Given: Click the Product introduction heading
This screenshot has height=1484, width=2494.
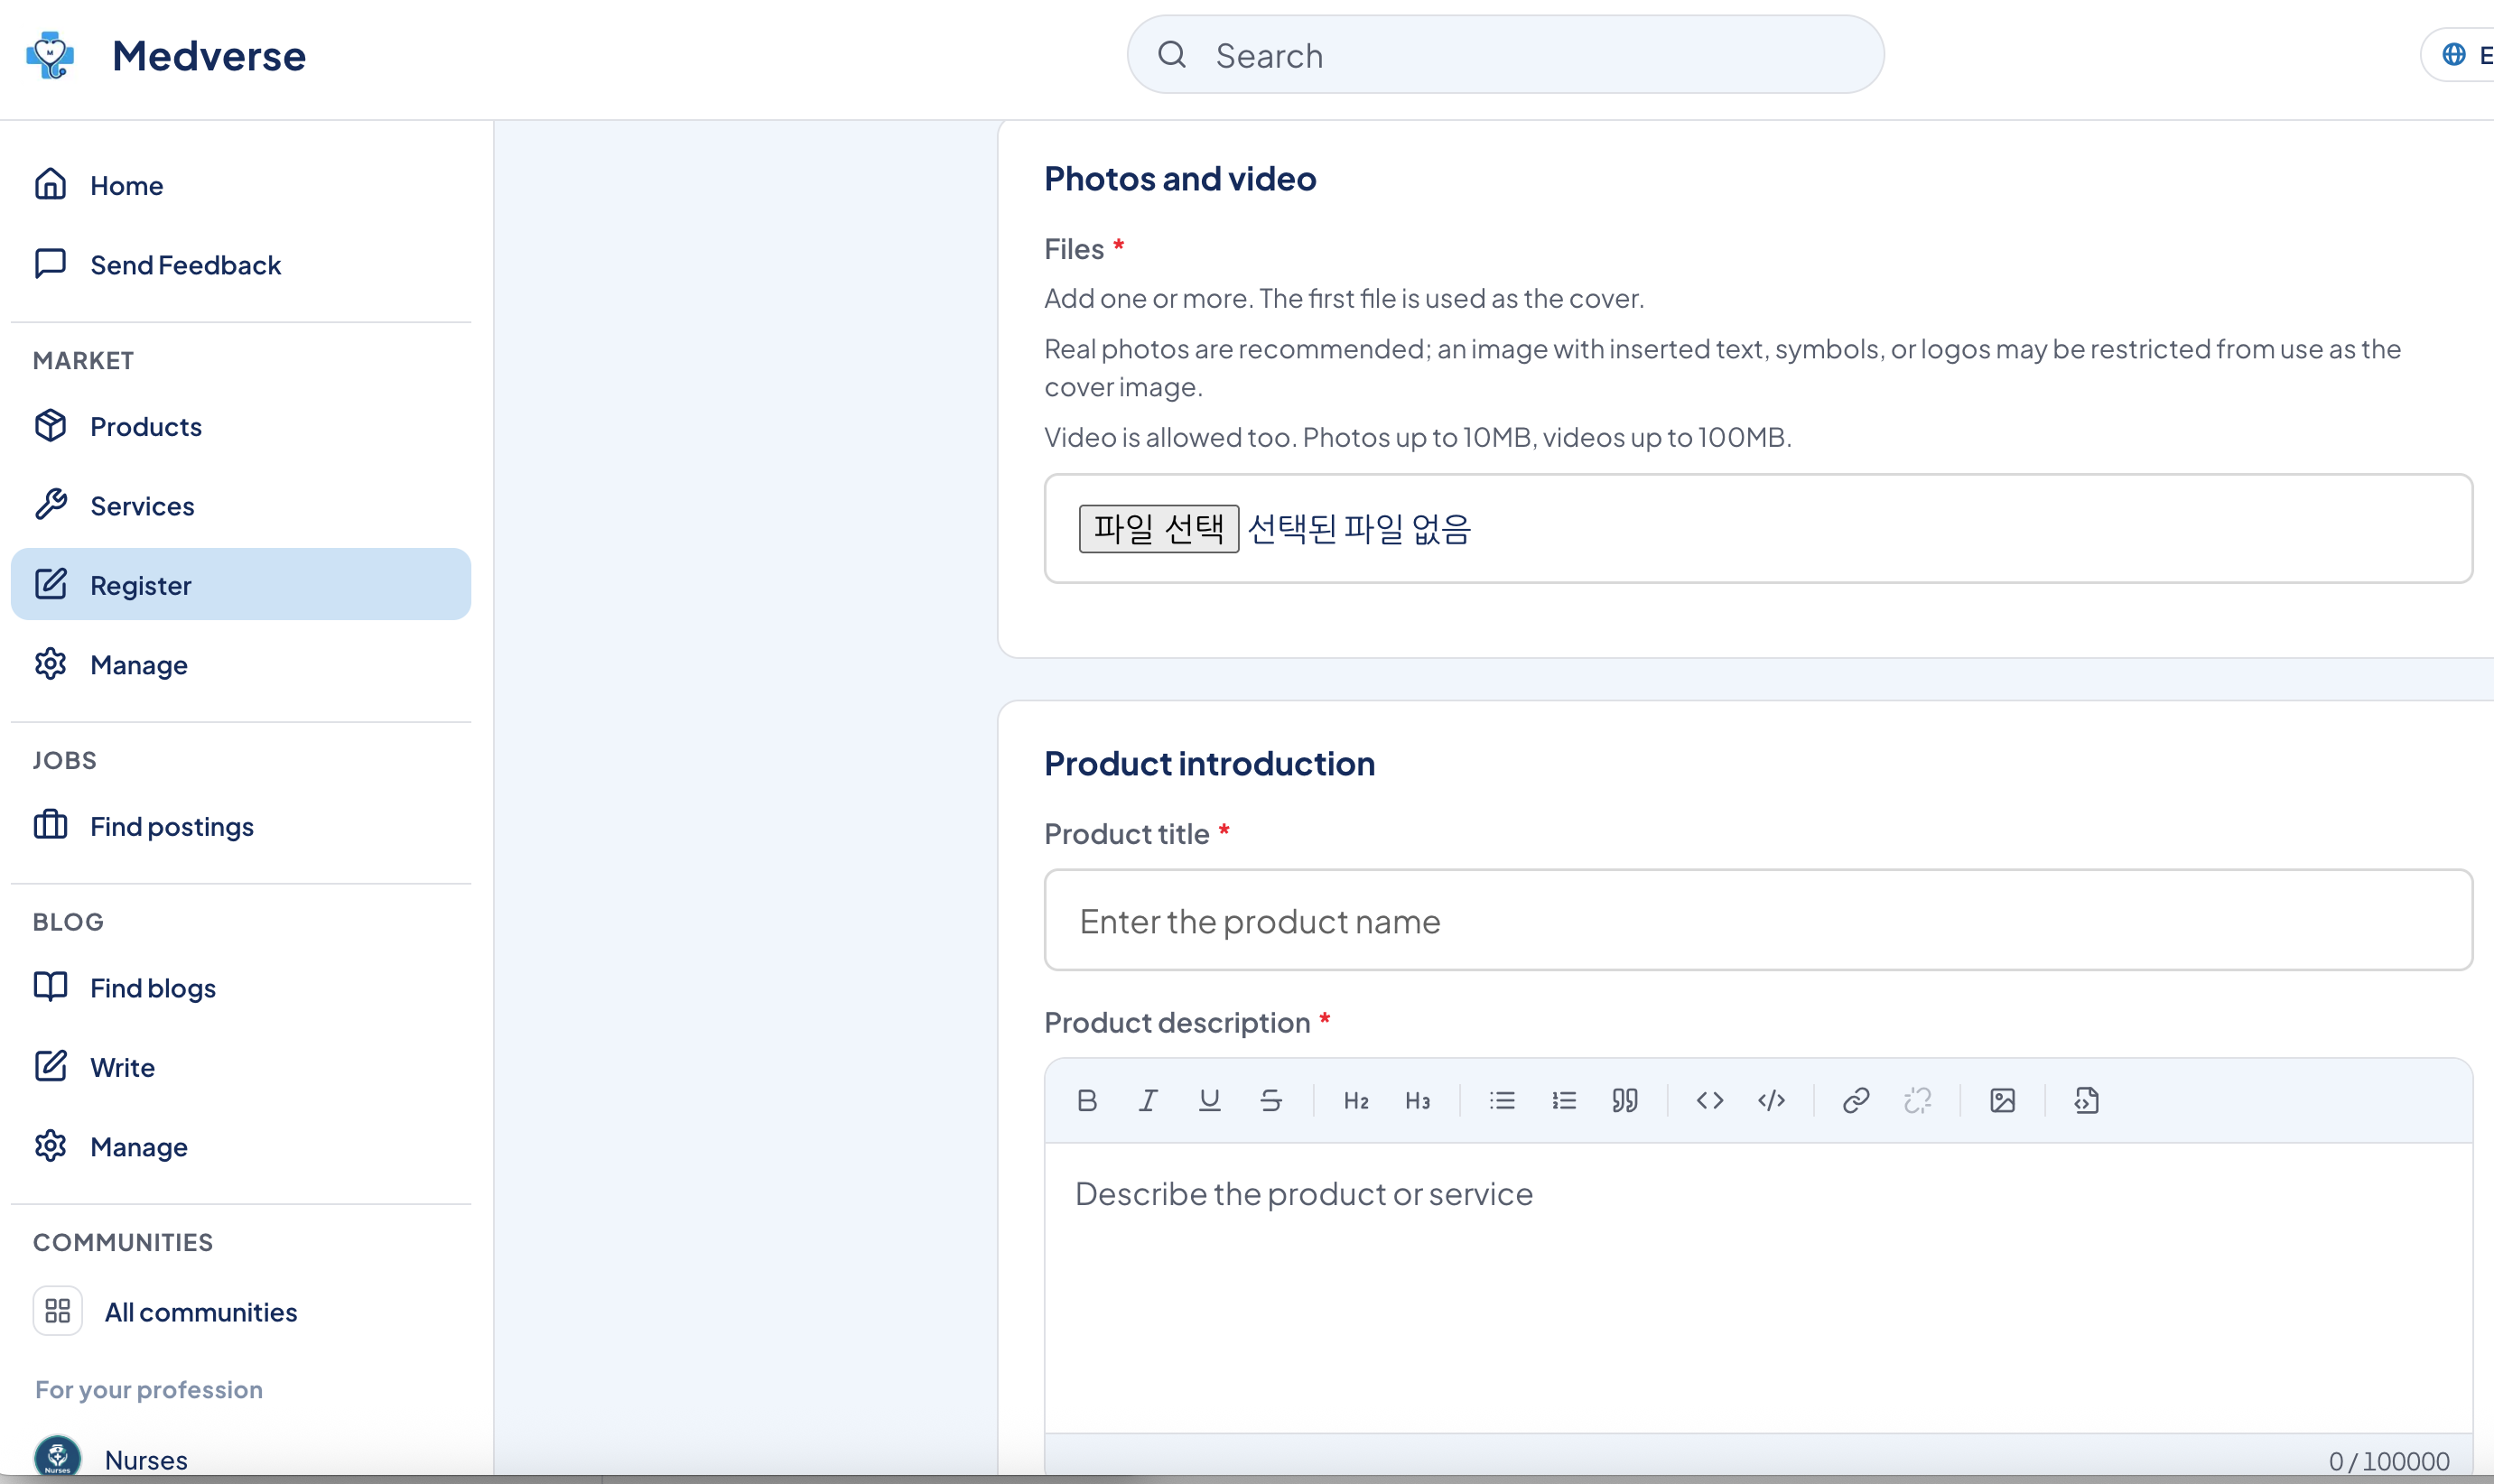Looking at the screenshot, I should [x=1209, y=763].
